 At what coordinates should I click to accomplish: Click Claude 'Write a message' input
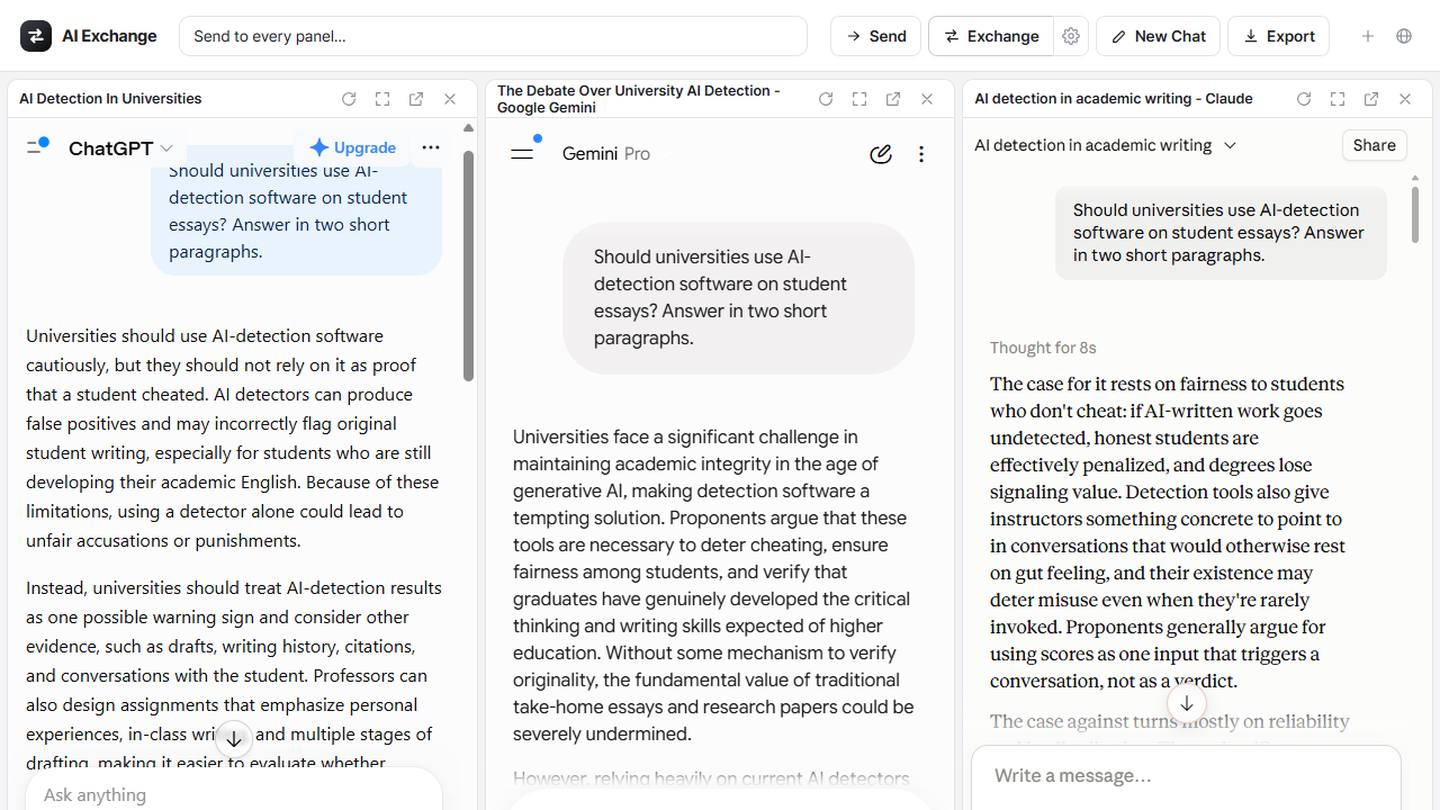point(1186,776)
